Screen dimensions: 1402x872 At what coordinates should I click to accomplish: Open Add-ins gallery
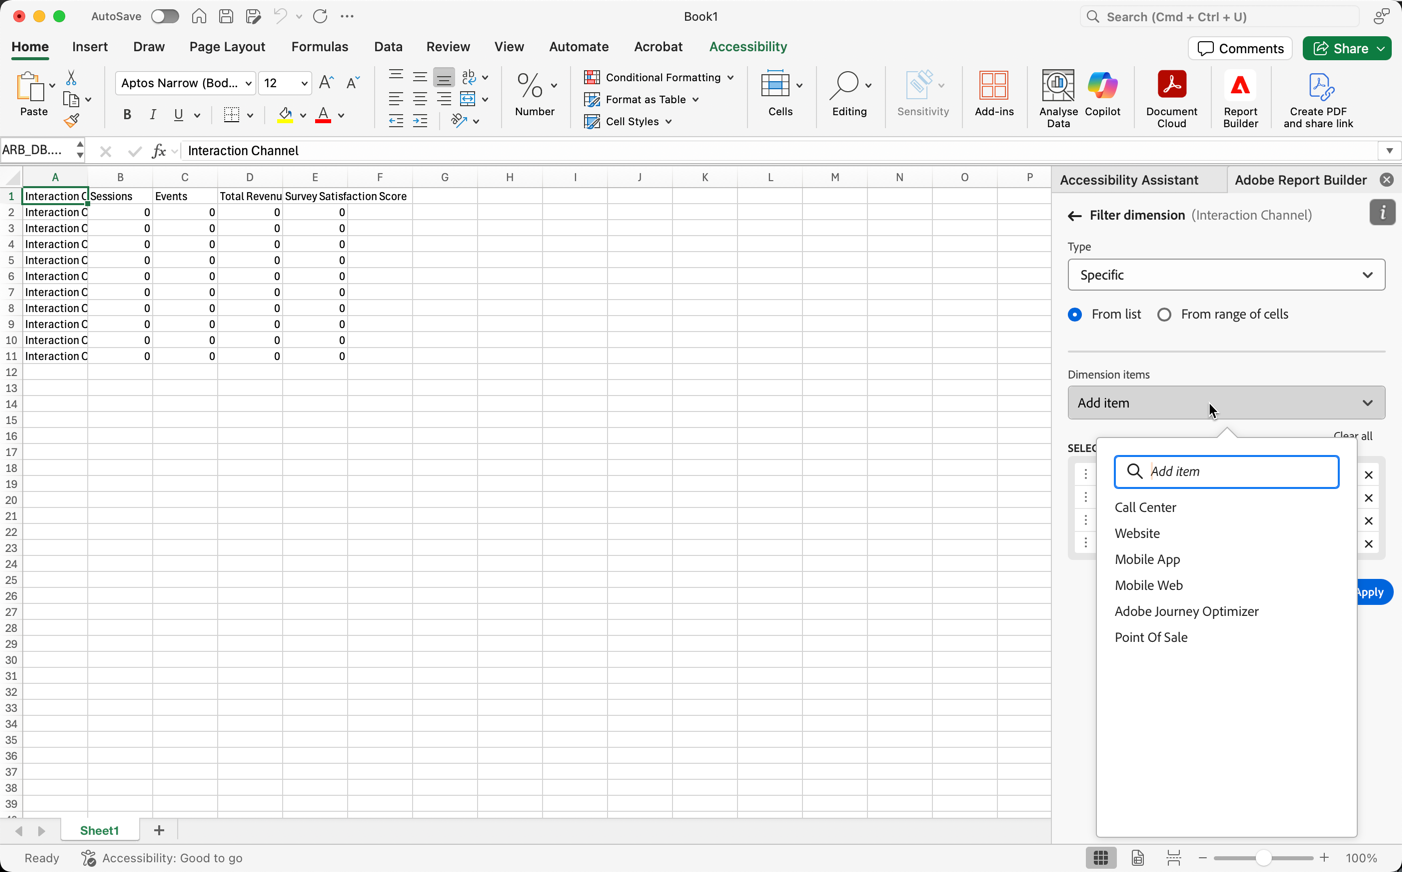(994, 94)
